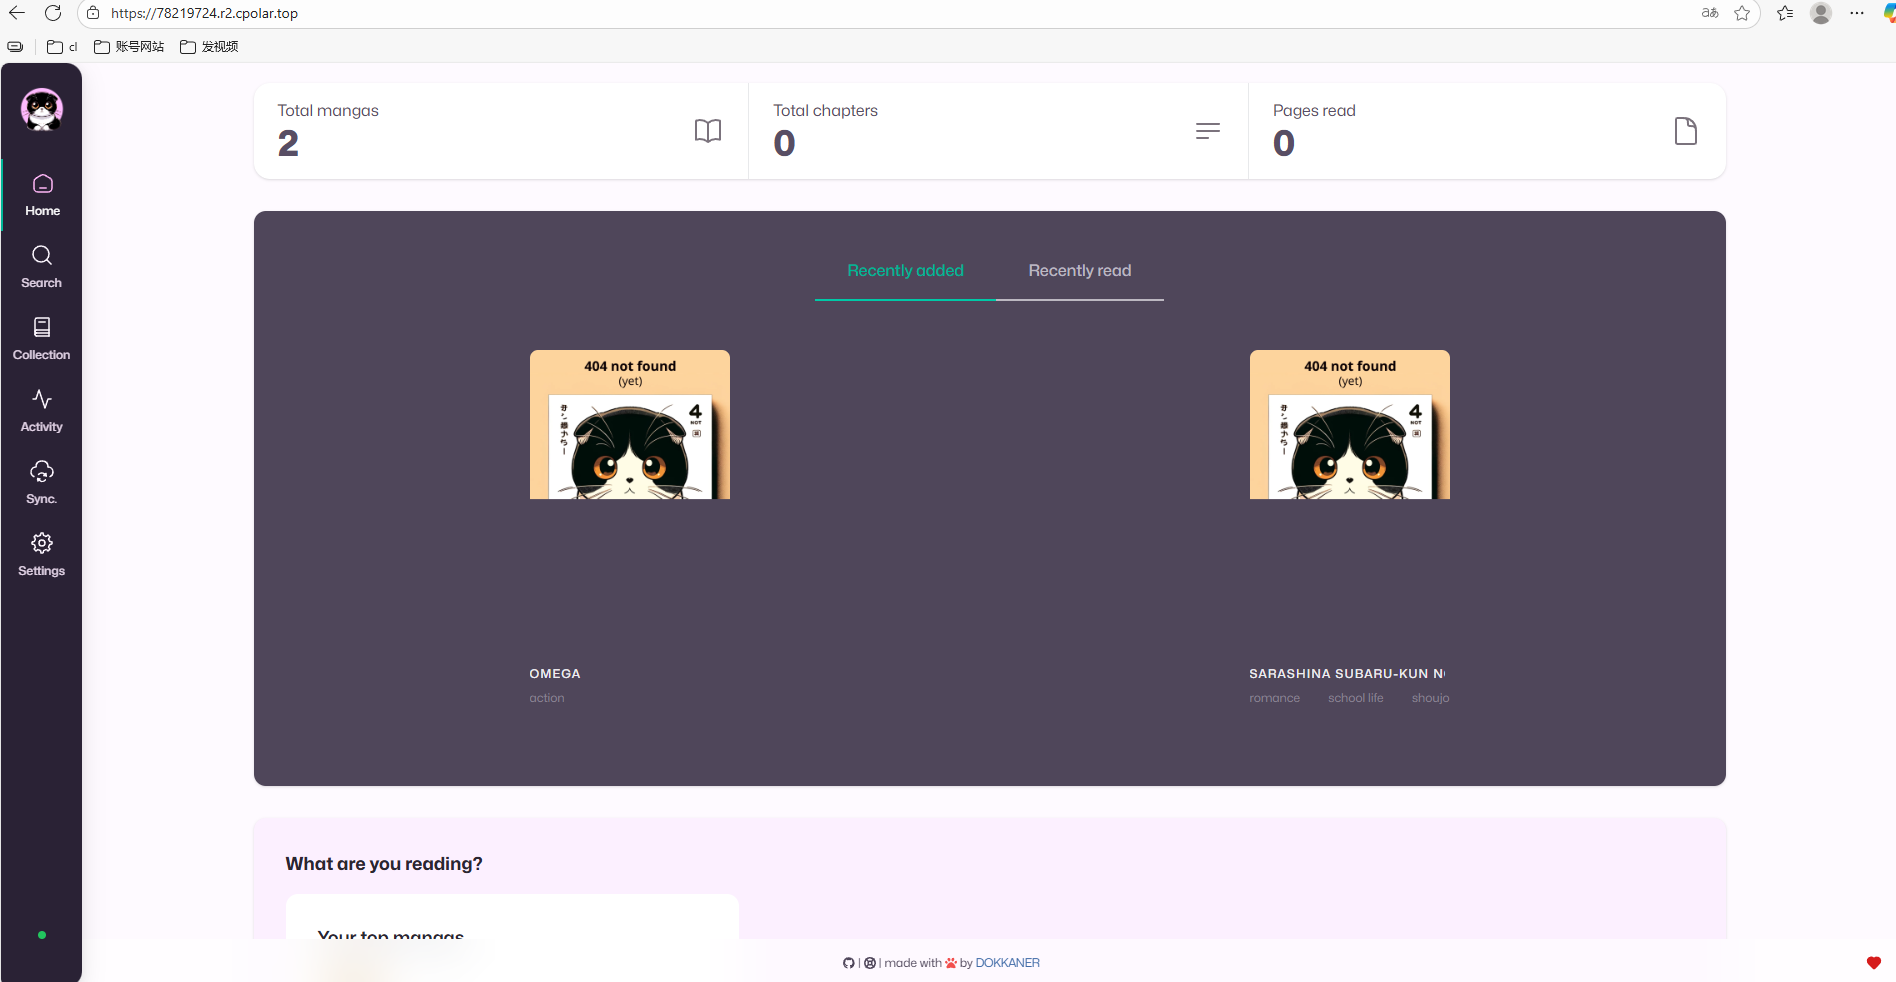Click the shoujo genre tag

click(1430, 698)
